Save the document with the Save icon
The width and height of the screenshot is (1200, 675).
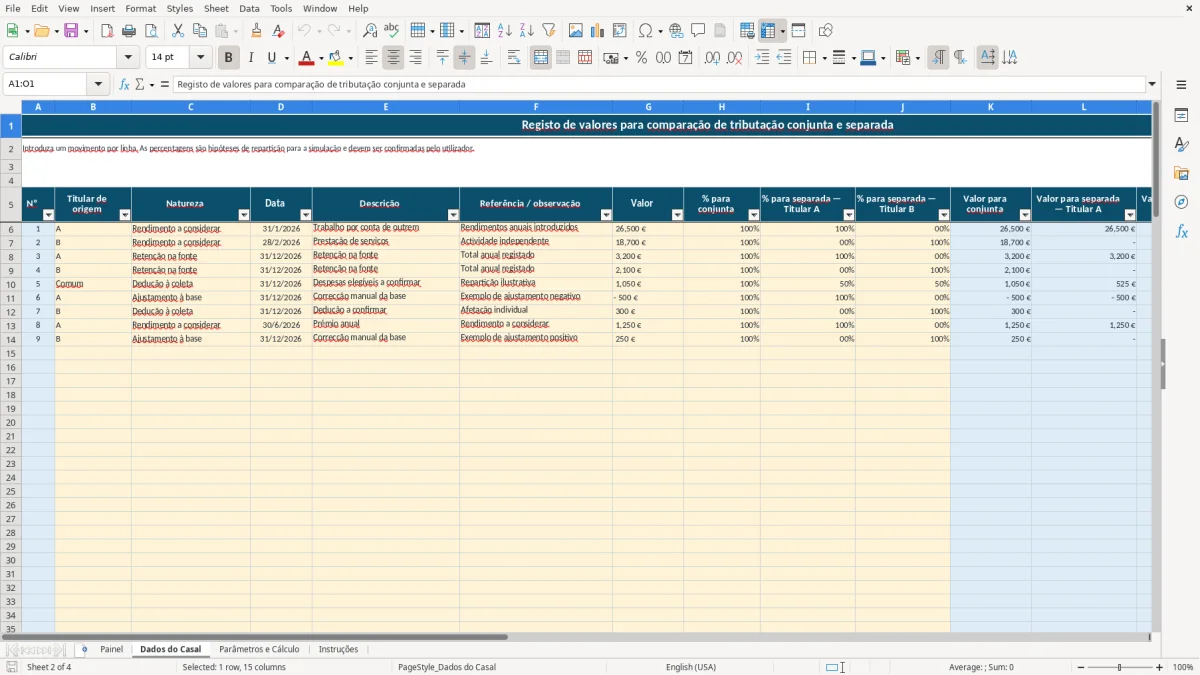click(x=71, y=31)
